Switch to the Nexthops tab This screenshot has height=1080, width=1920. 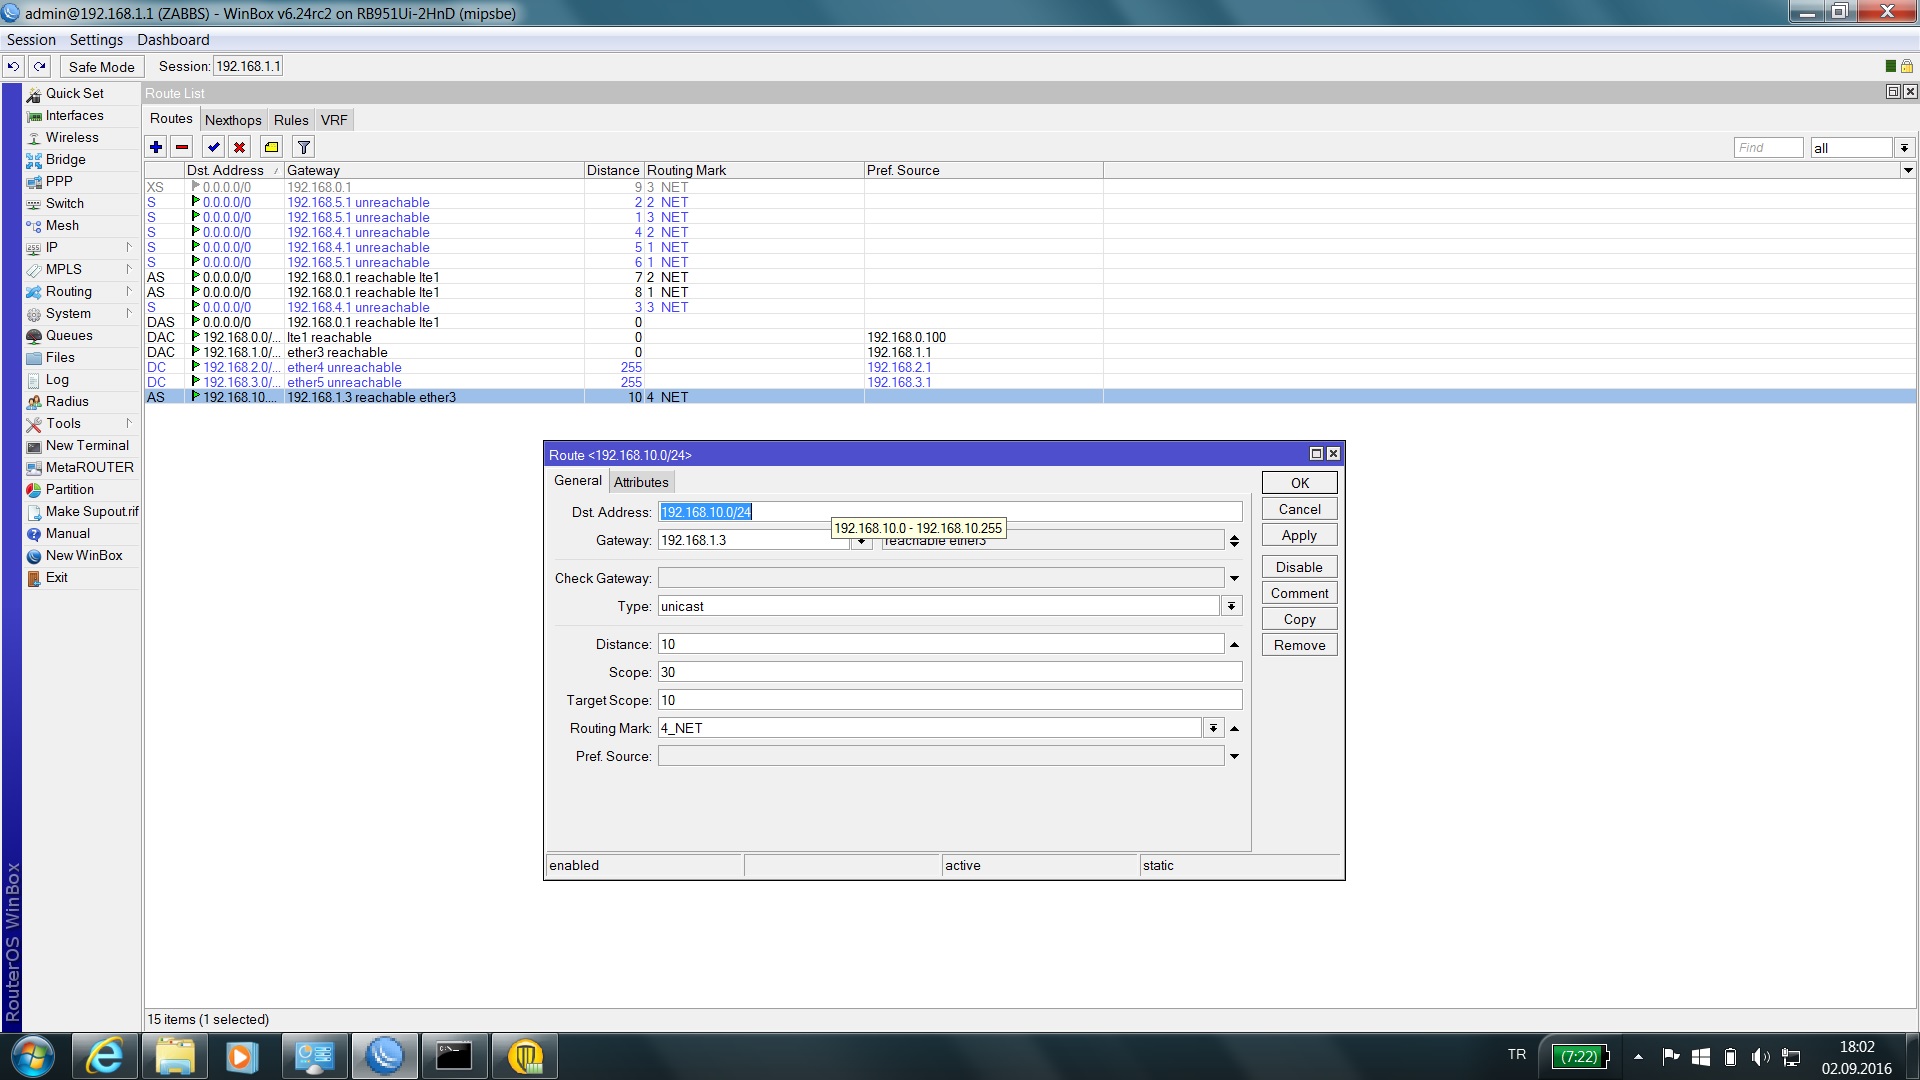(x=233, y=120)
